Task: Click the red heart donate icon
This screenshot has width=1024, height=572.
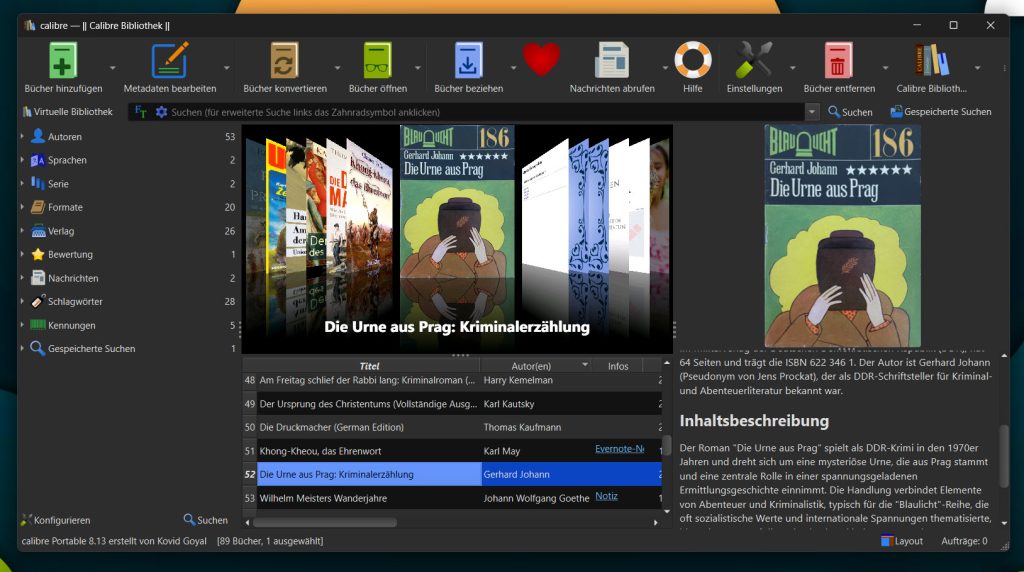Action: (541, 60)
